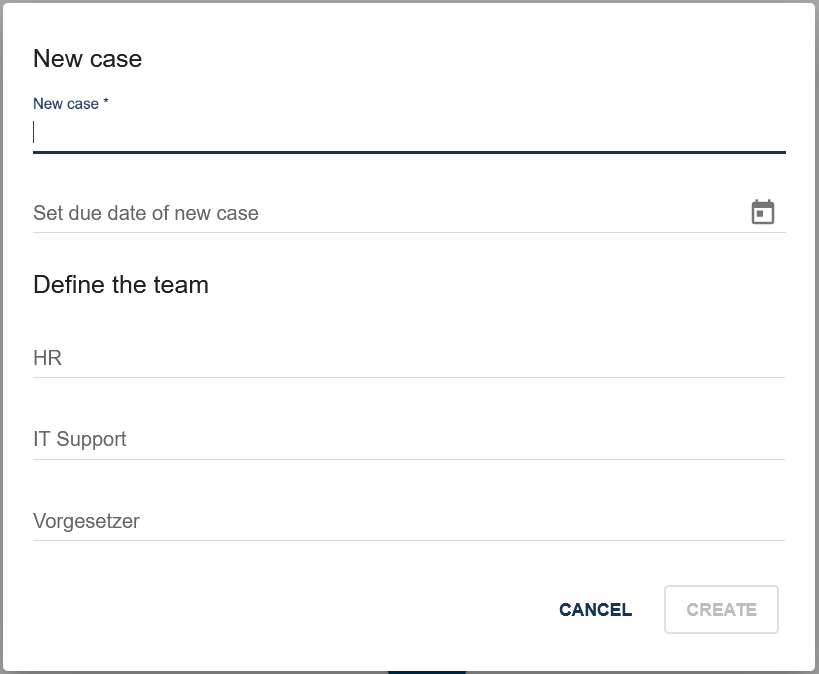Cancel creating the new case
Image resolution: width=819 pixels, height=674 pixels.
click(x=595, y=609)
